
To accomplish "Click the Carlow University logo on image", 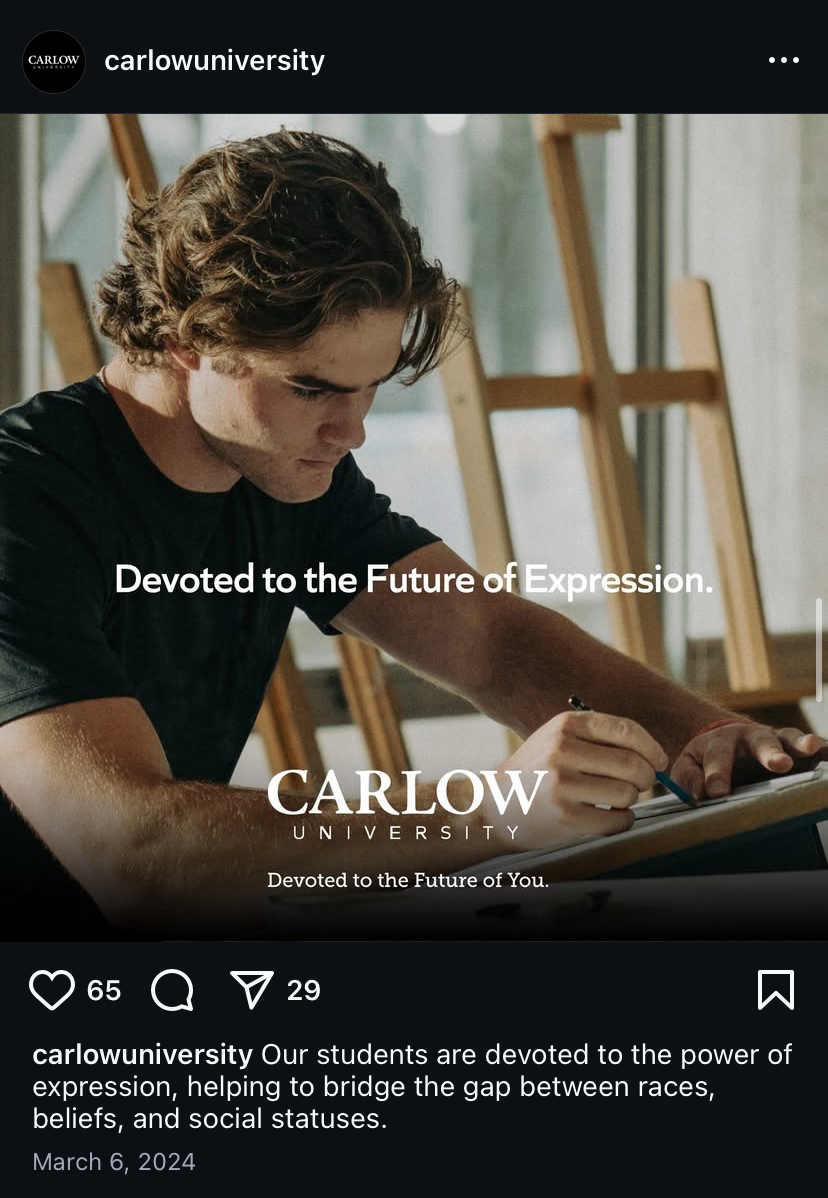I will (x=407, y=805).
